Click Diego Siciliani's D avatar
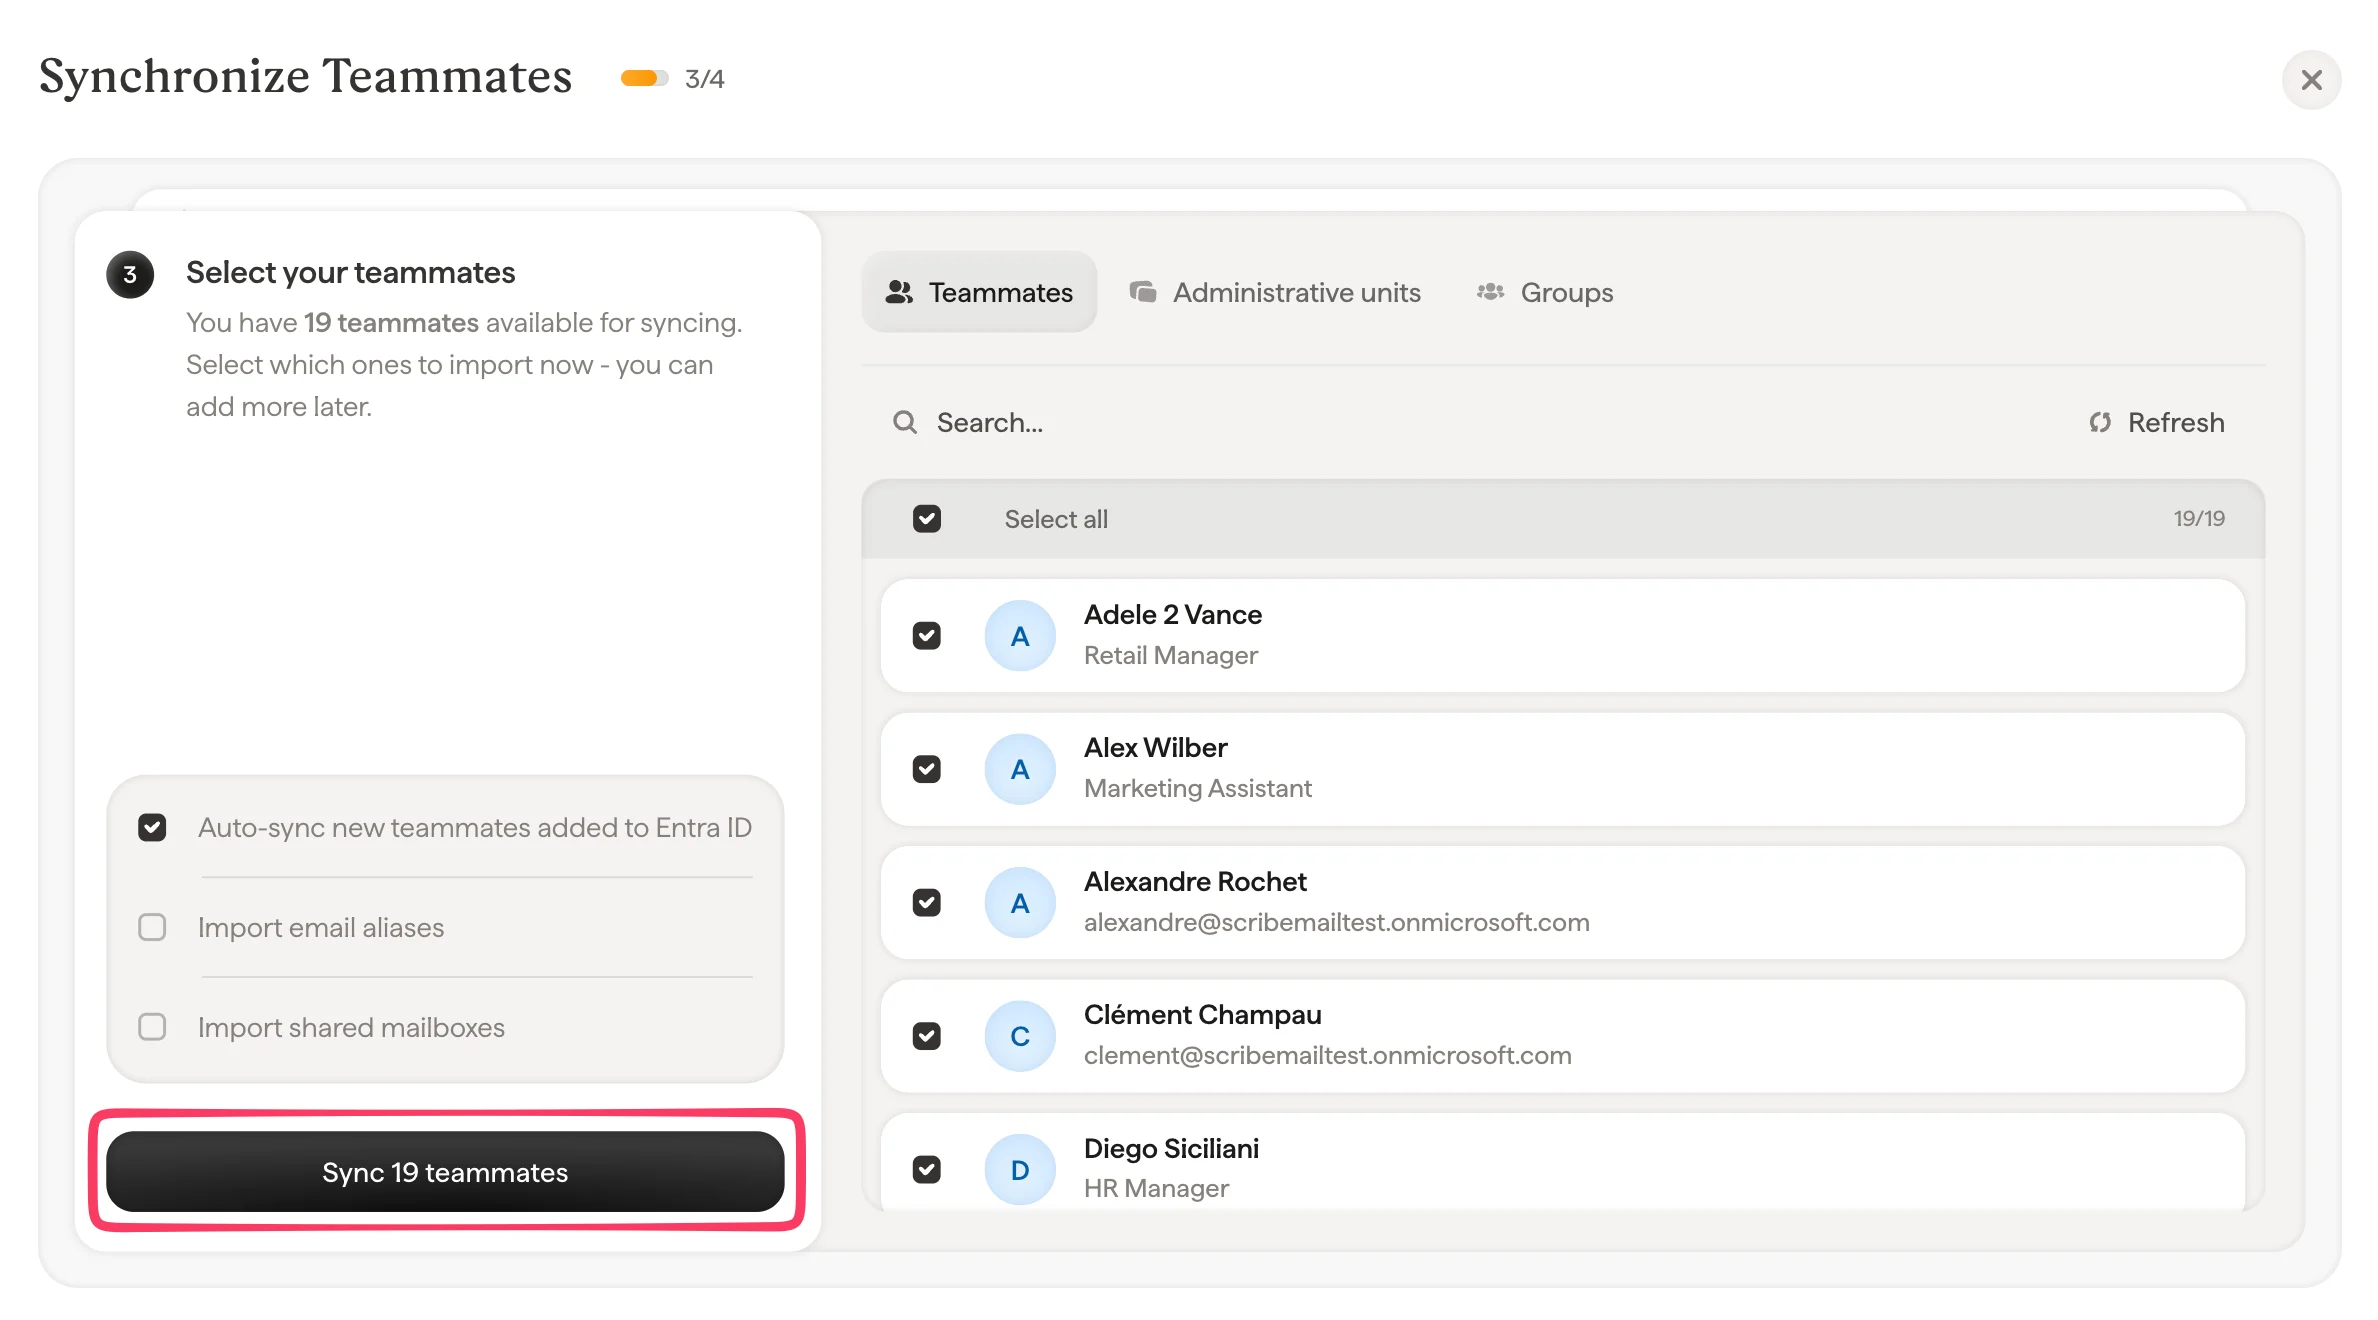Image resolution: width=2378 pixels, height=1320 pixels. tap(1020, 1170)
